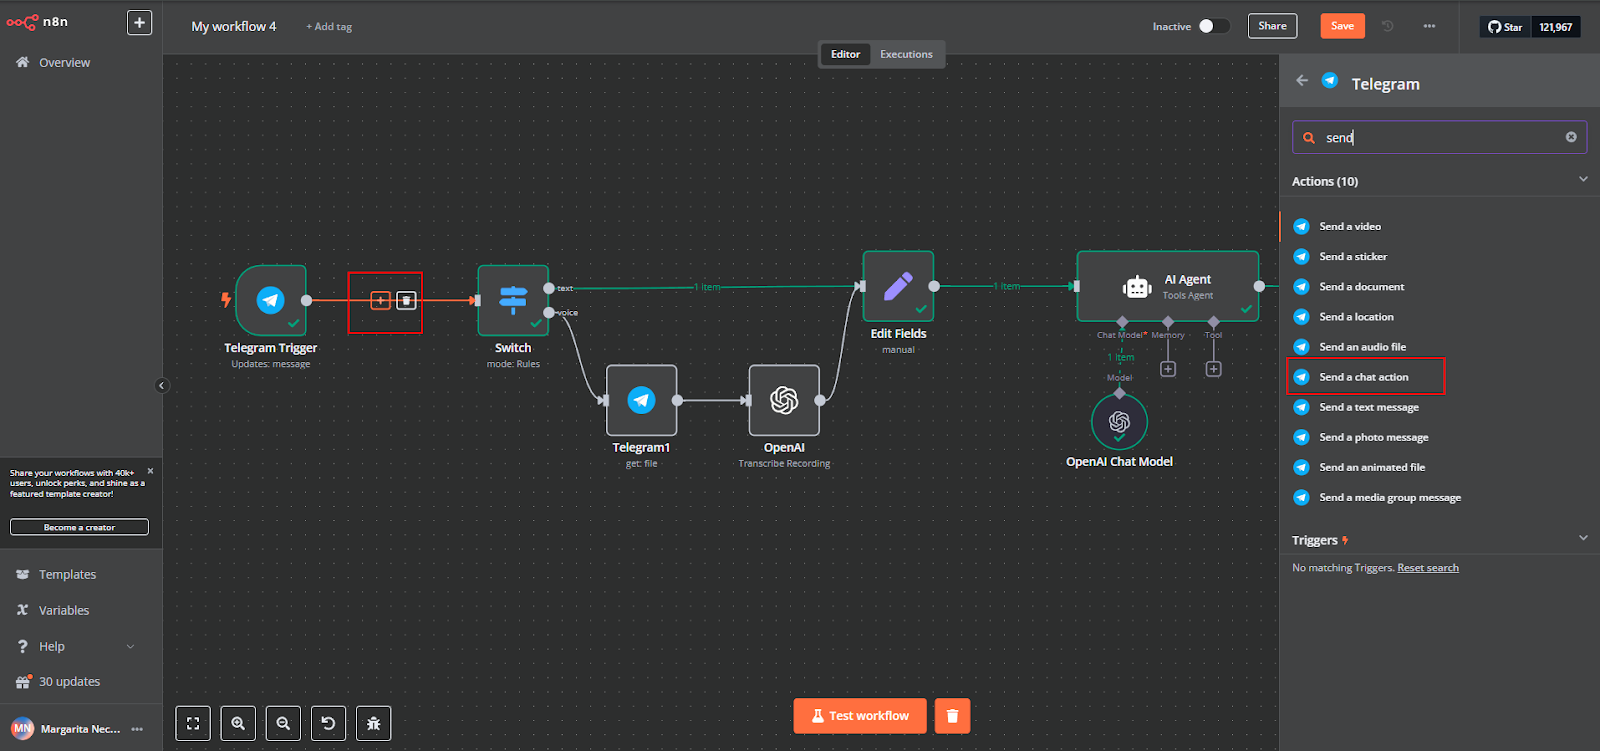Click the node search input field

(1440, 137)
